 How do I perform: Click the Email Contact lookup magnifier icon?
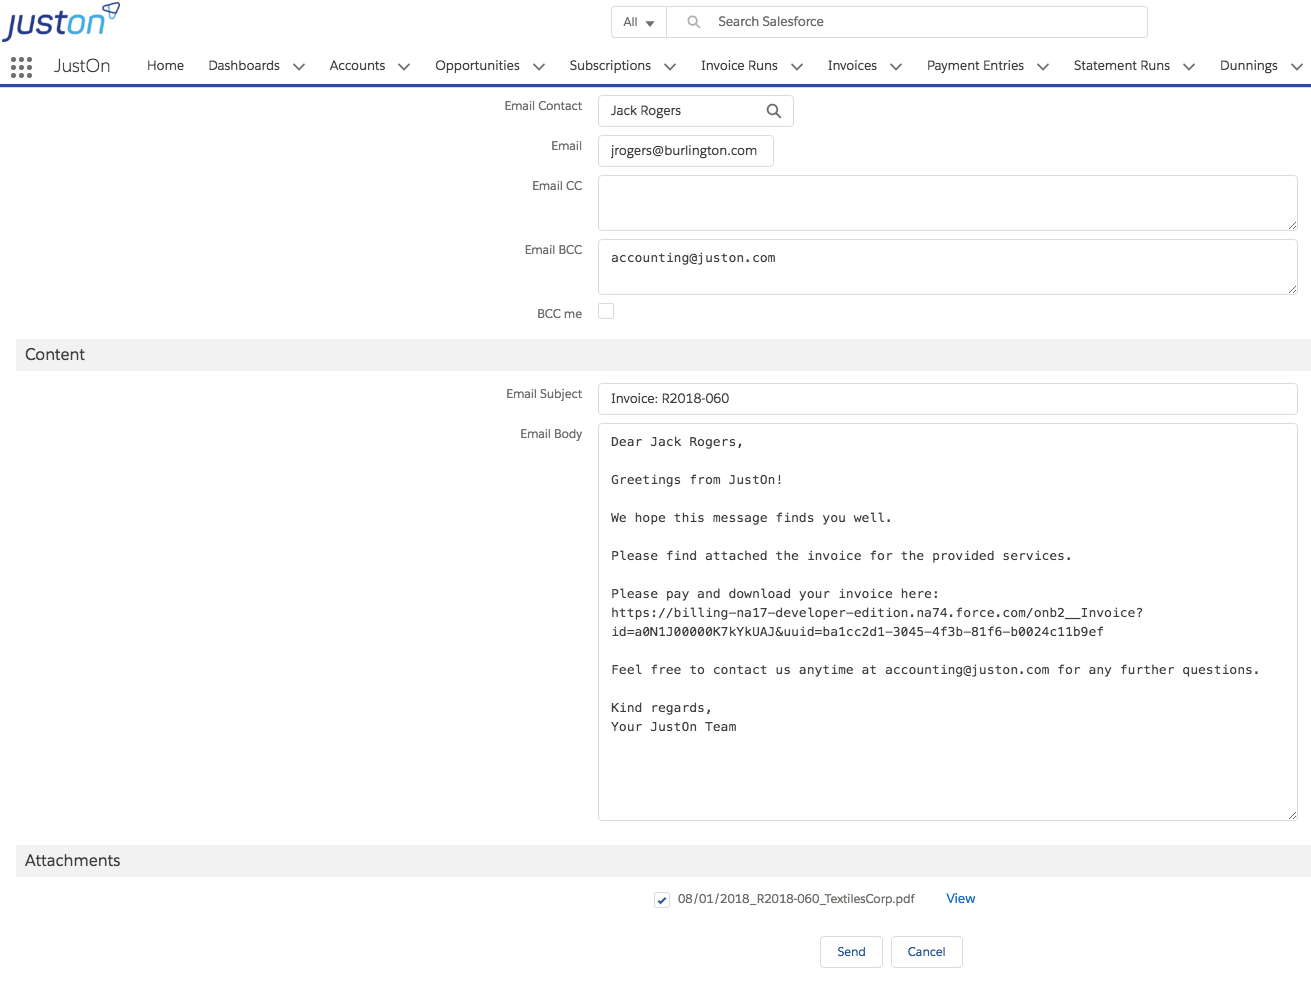click(x=773, y=111)
